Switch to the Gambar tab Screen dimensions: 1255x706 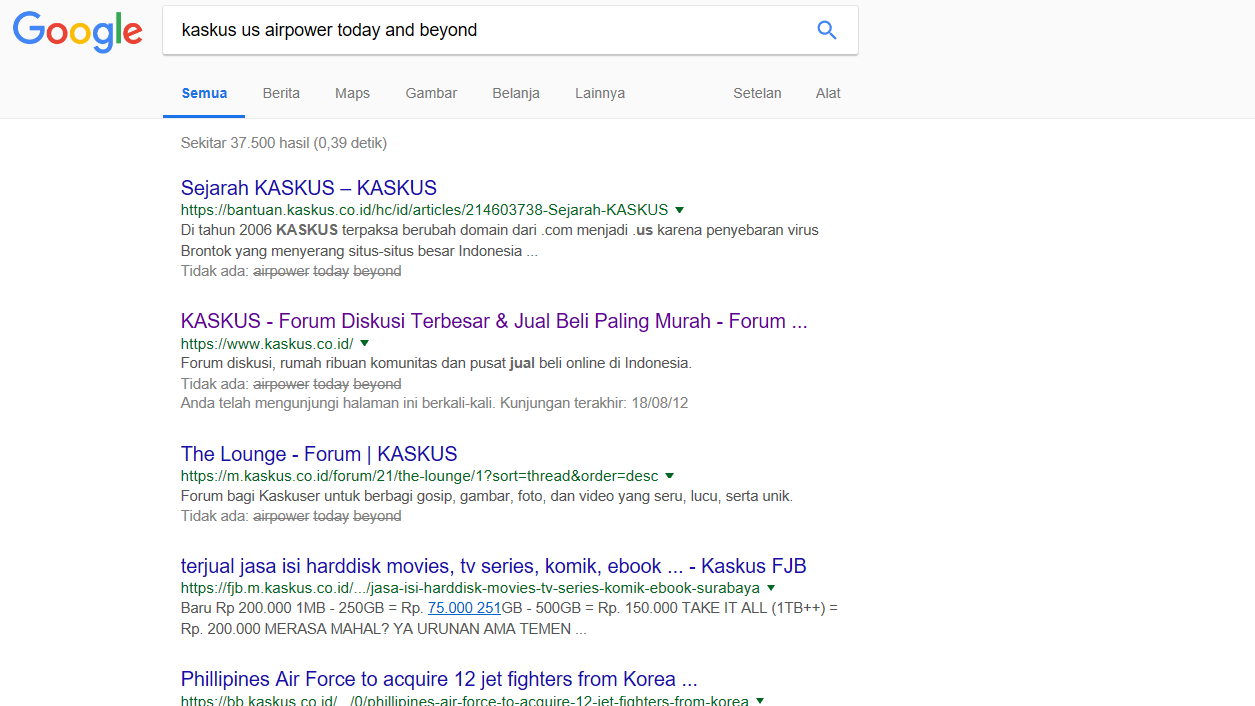click(431, 93)
